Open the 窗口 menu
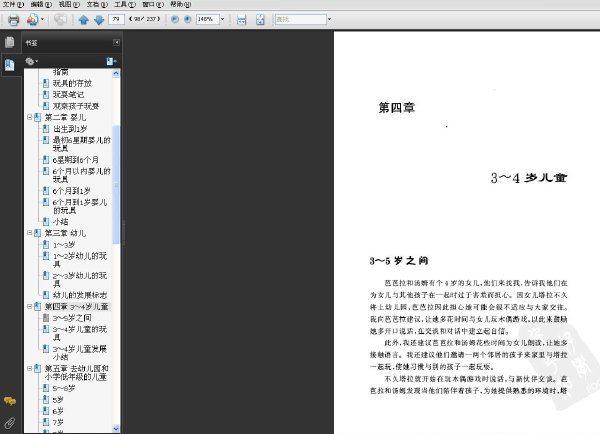This screenshot has width=600, height=434. (153, 5)
